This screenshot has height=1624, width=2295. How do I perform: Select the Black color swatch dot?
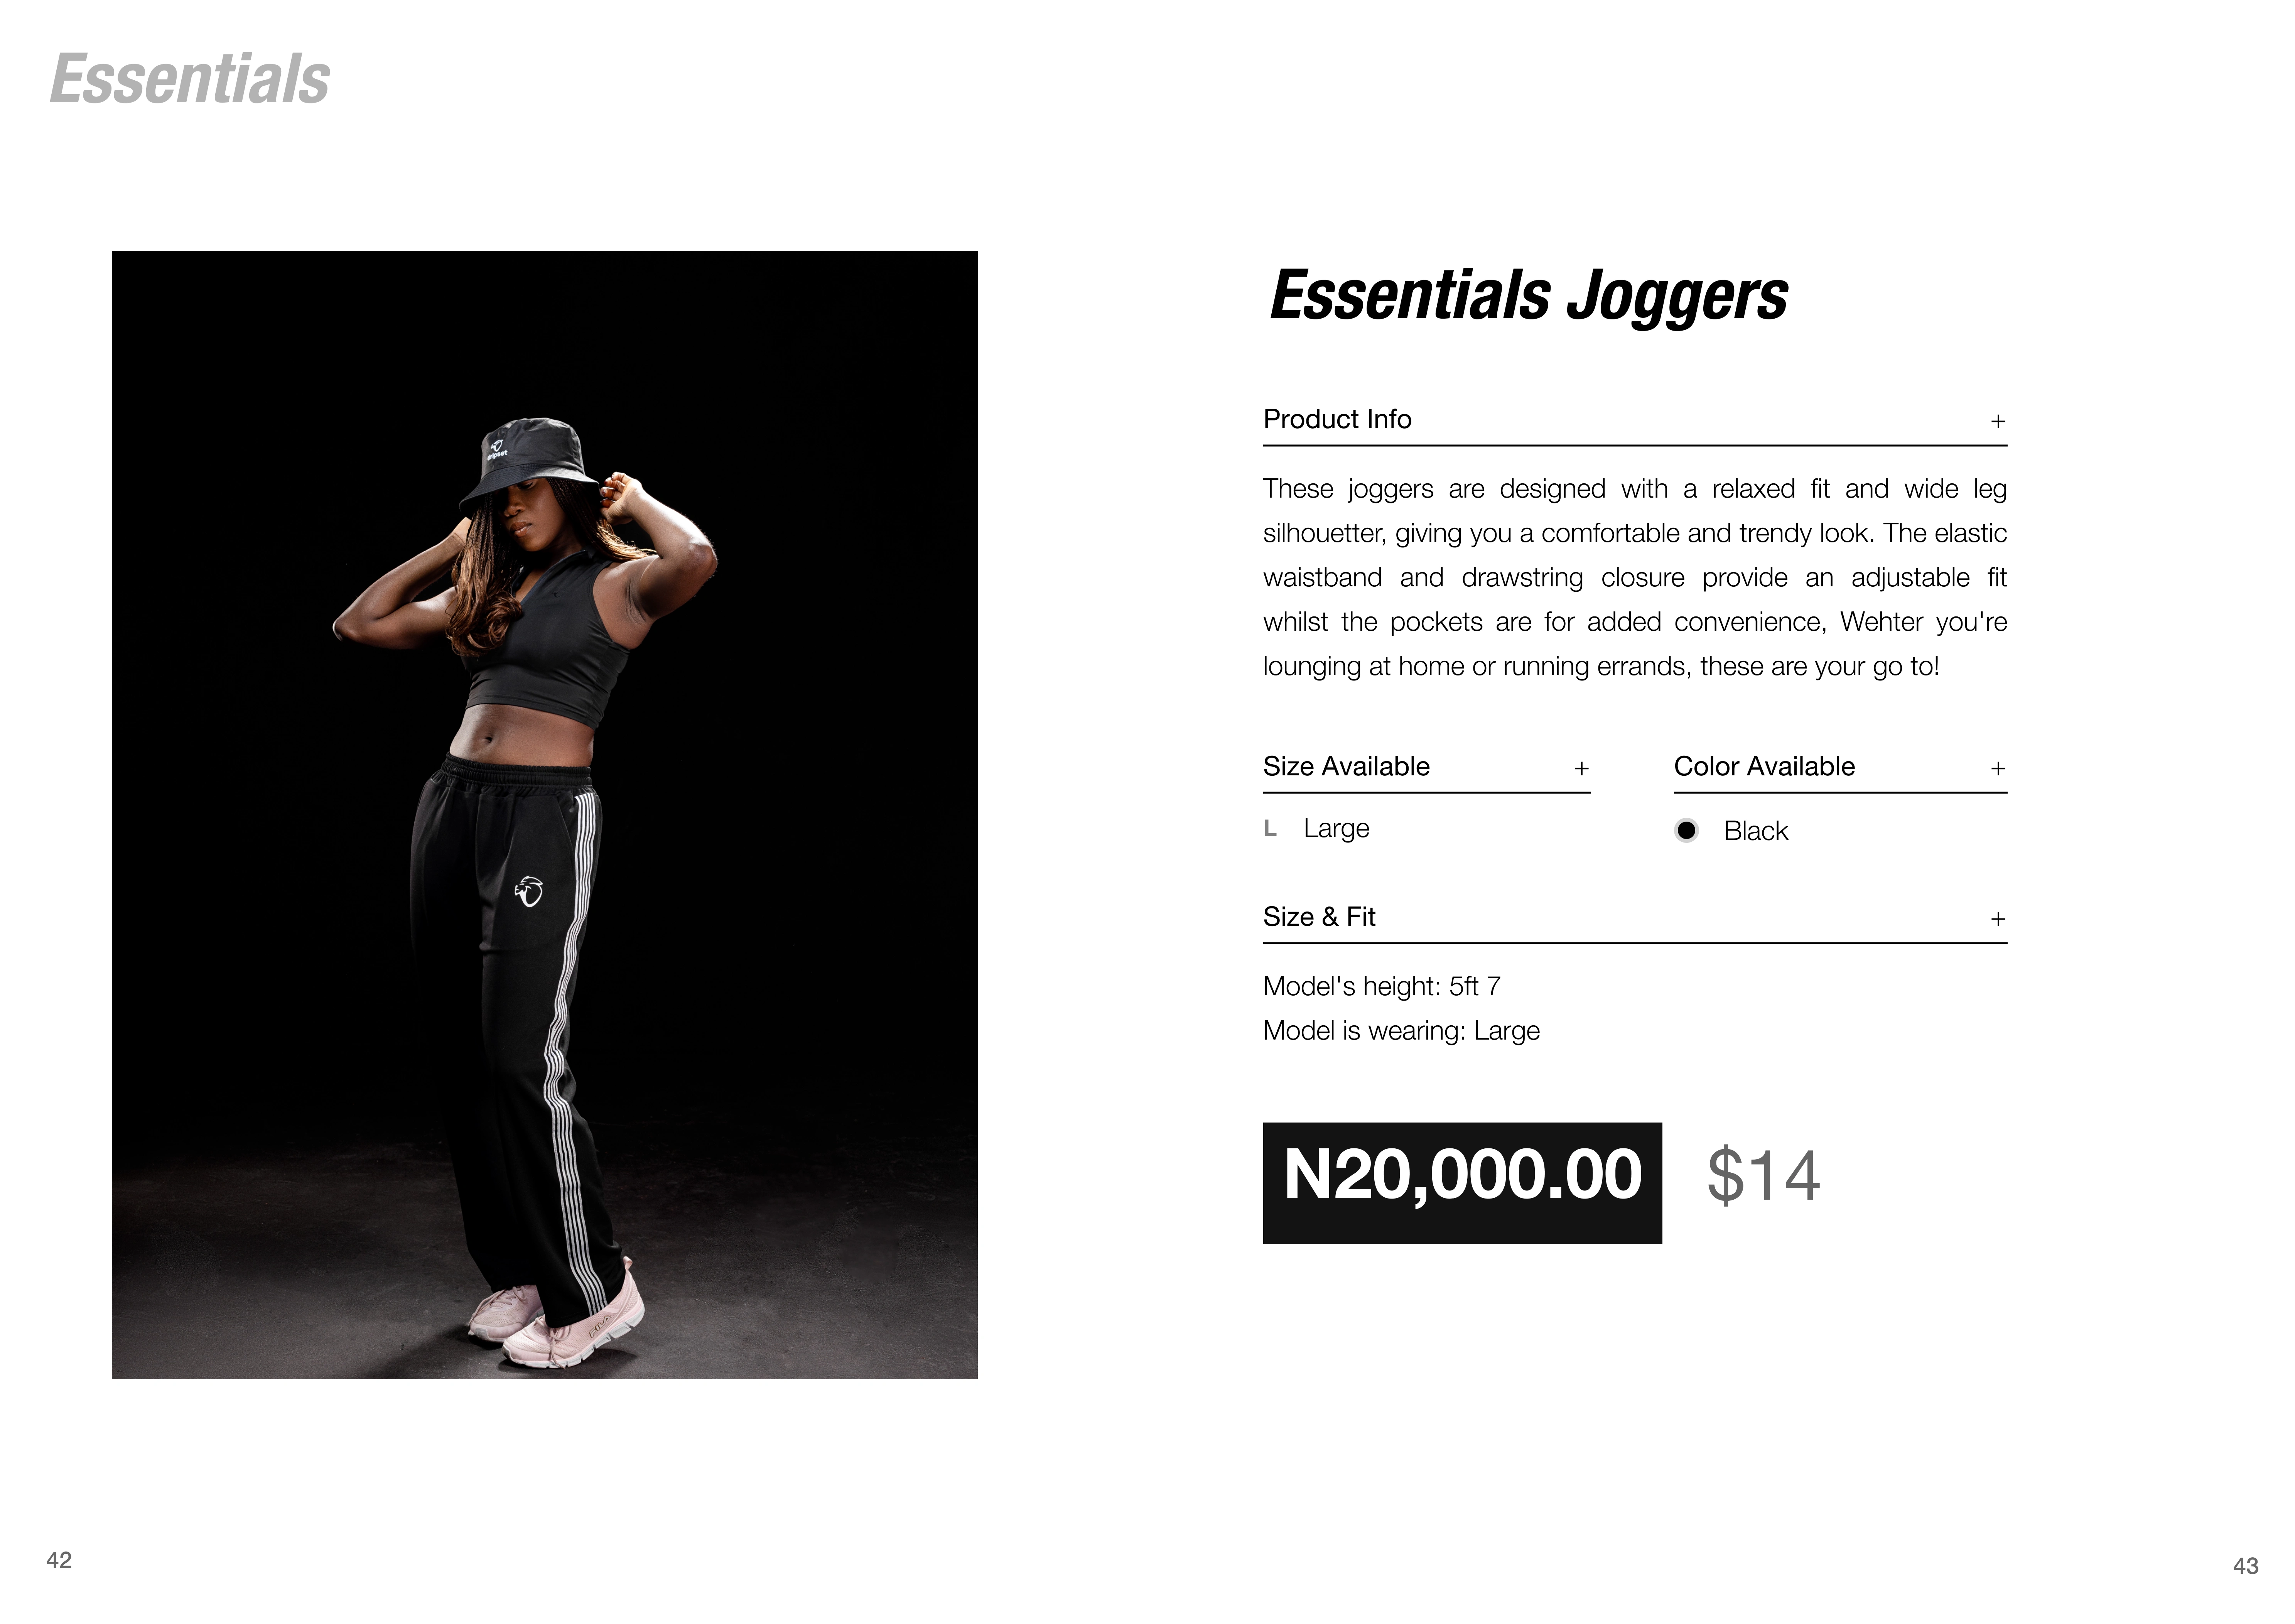(1686, 830)
